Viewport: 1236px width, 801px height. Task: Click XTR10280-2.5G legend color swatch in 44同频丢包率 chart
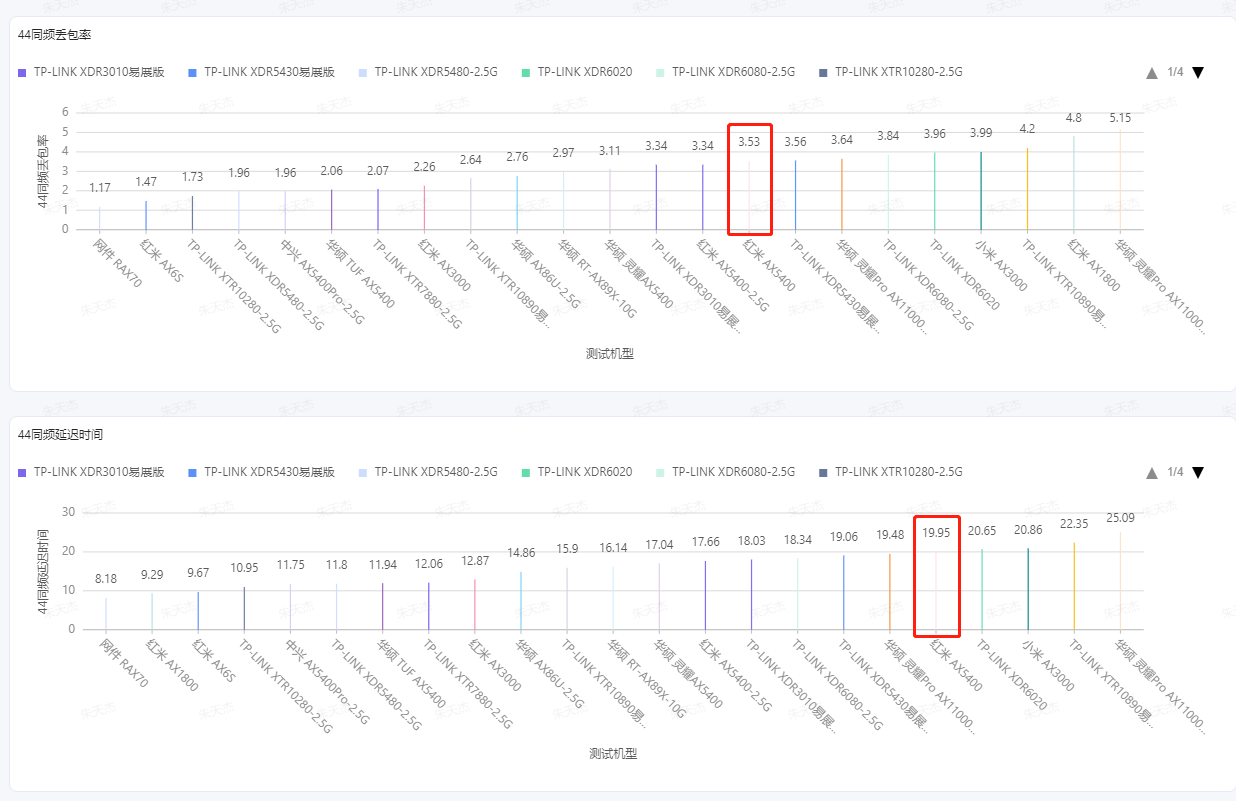[x=823, y=72]
